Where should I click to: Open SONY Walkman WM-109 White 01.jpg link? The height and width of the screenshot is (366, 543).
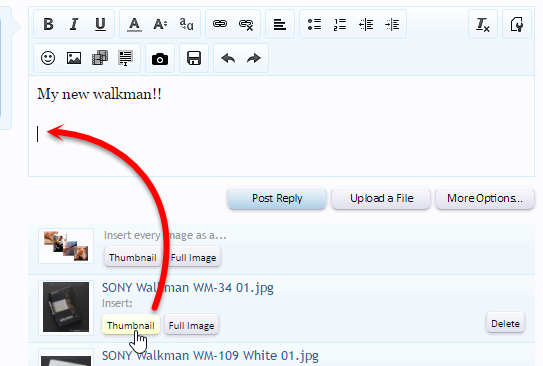pos(210,355)
